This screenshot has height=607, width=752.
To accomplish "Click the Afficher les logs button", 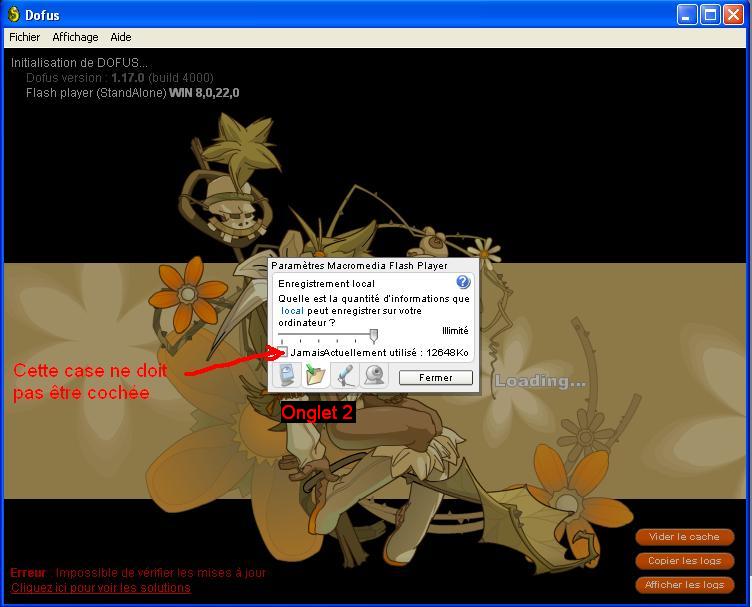I will click(x=684, y=585).
